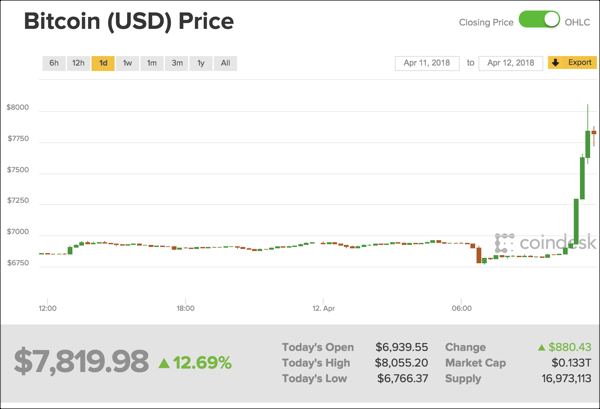This screenshot has height=409, width=600.
Task: Select the 1m chart range
Action: 151,63
